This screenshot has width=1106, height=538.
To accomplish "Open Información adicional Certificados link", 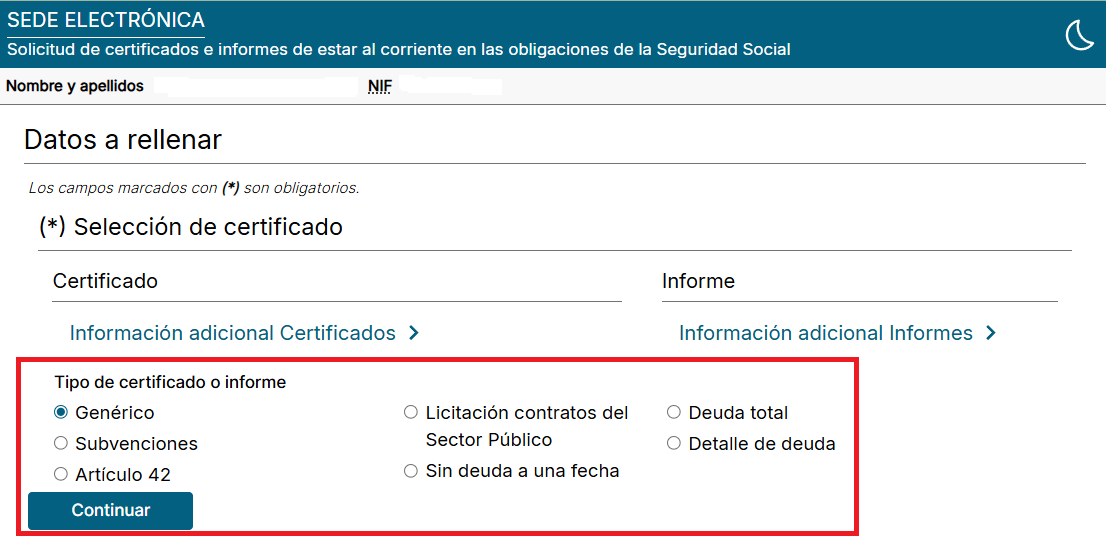I will (x=233, y=333).
